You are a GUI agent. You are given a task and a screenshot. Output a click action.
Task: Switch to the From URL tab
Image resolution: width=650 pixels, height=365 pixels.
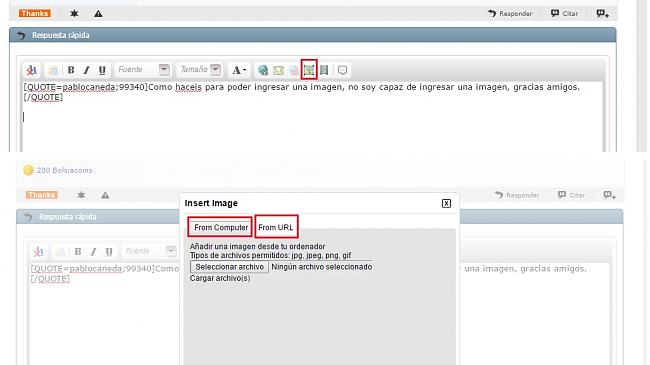(276, 227)
